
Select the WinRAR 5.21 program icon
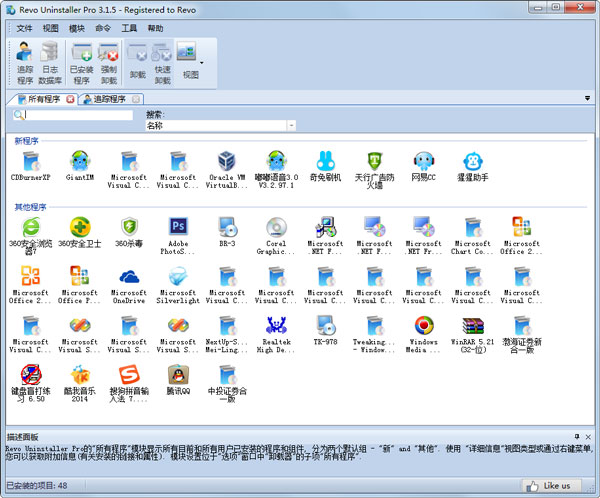(474, 333)
